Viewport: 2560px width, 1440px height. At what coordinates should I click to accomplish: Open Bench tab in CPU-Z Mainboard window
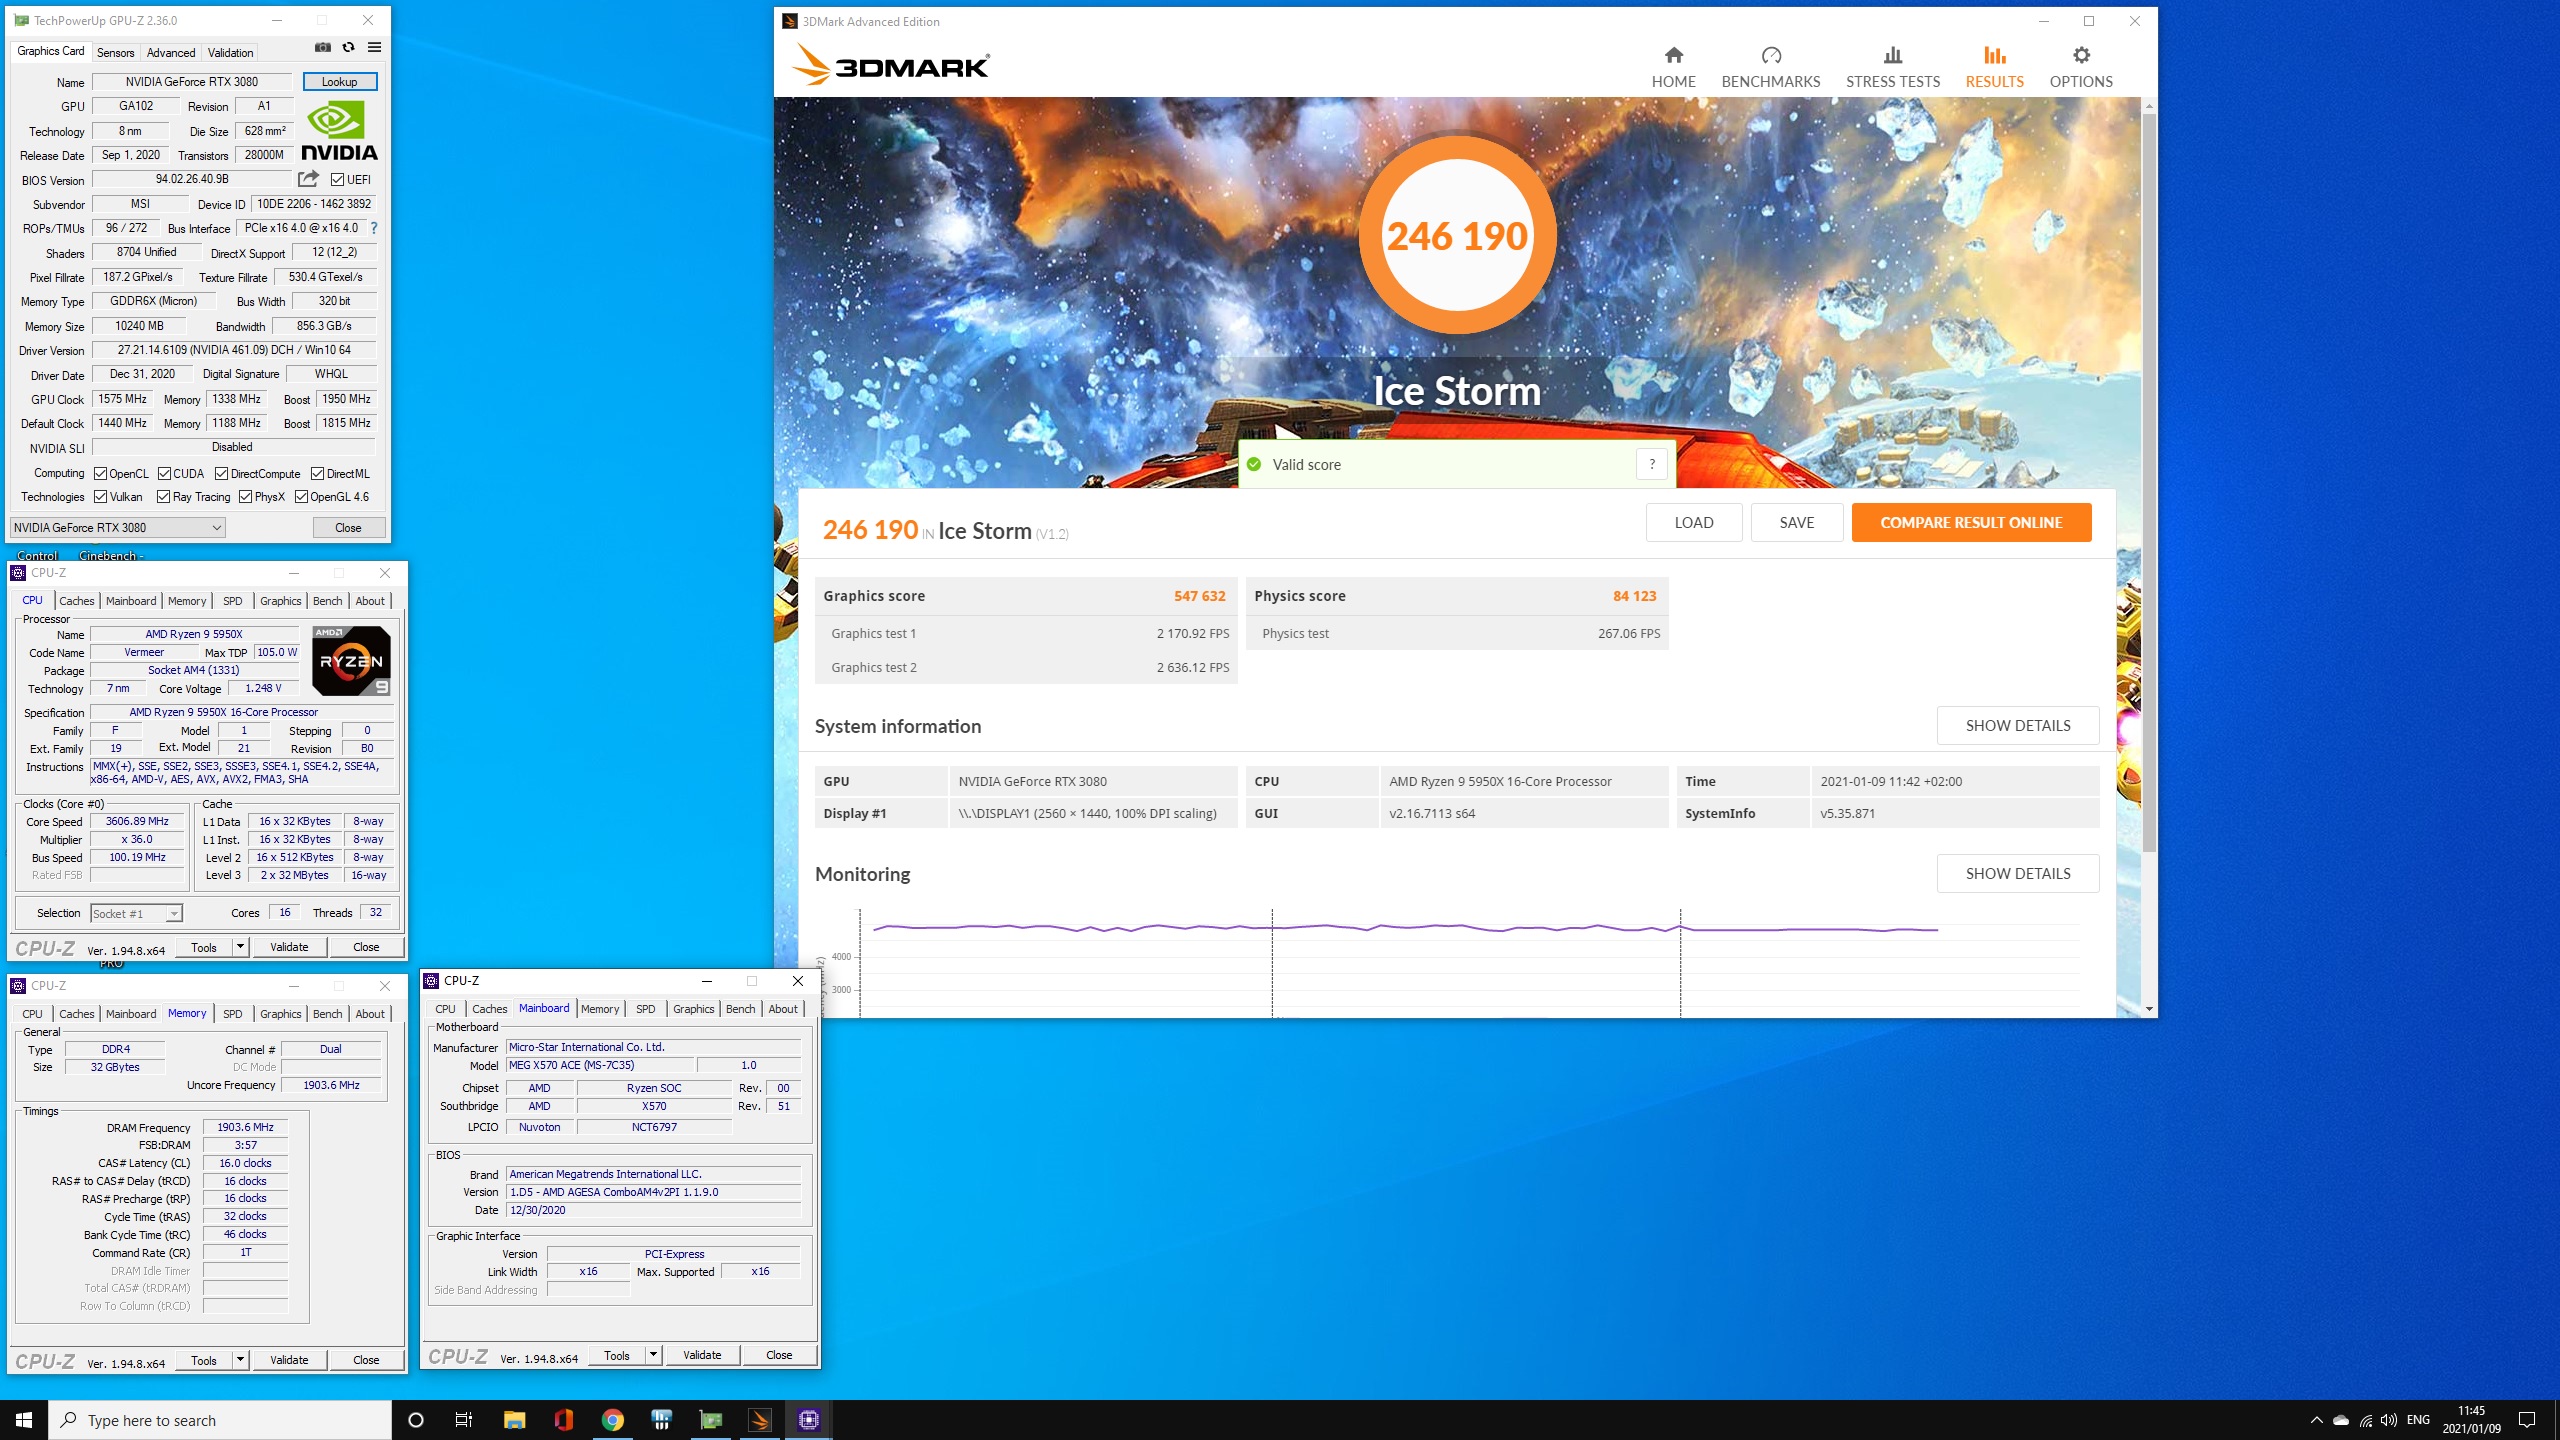(740, 1009)
